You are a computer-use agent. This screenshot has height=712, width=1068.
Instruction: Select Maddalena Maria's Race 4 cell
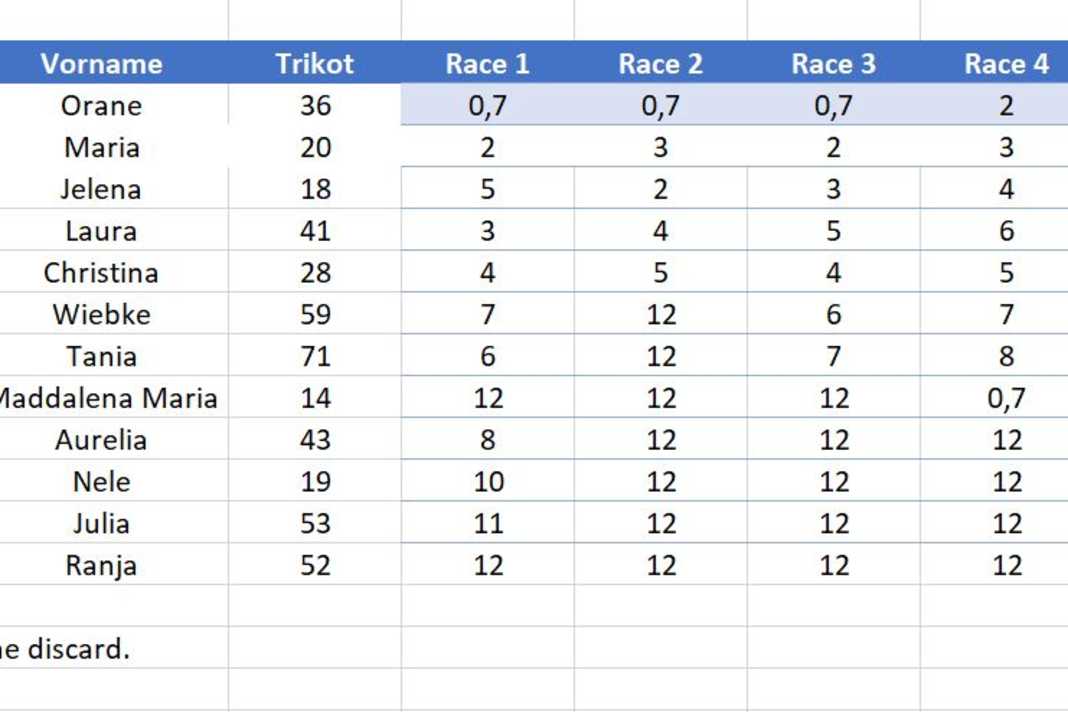point(1006,399)
